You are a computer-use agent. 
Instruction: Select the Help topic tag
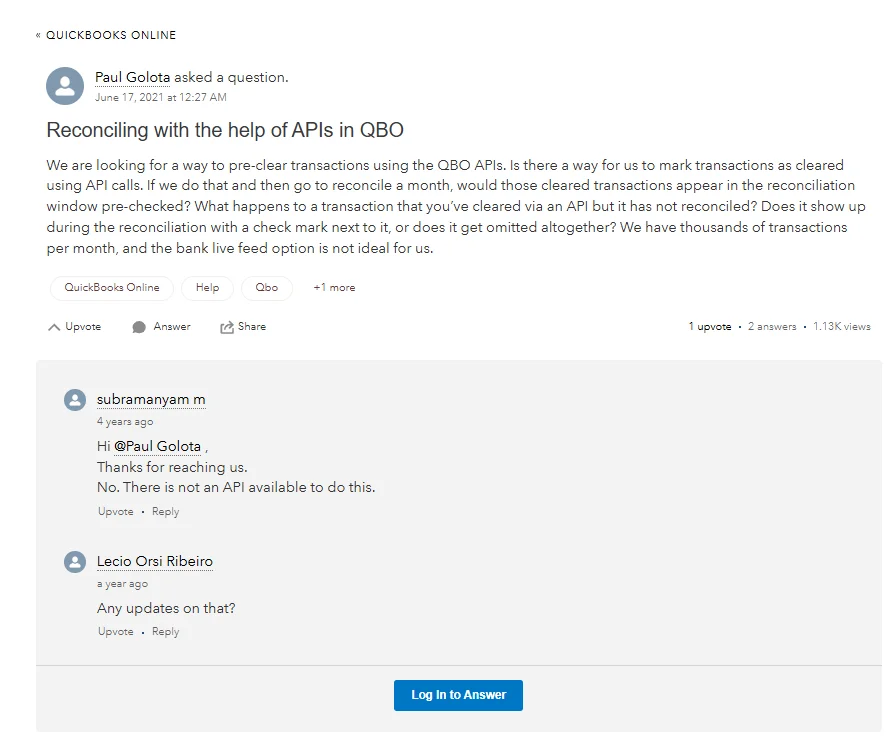coord(207,288)
